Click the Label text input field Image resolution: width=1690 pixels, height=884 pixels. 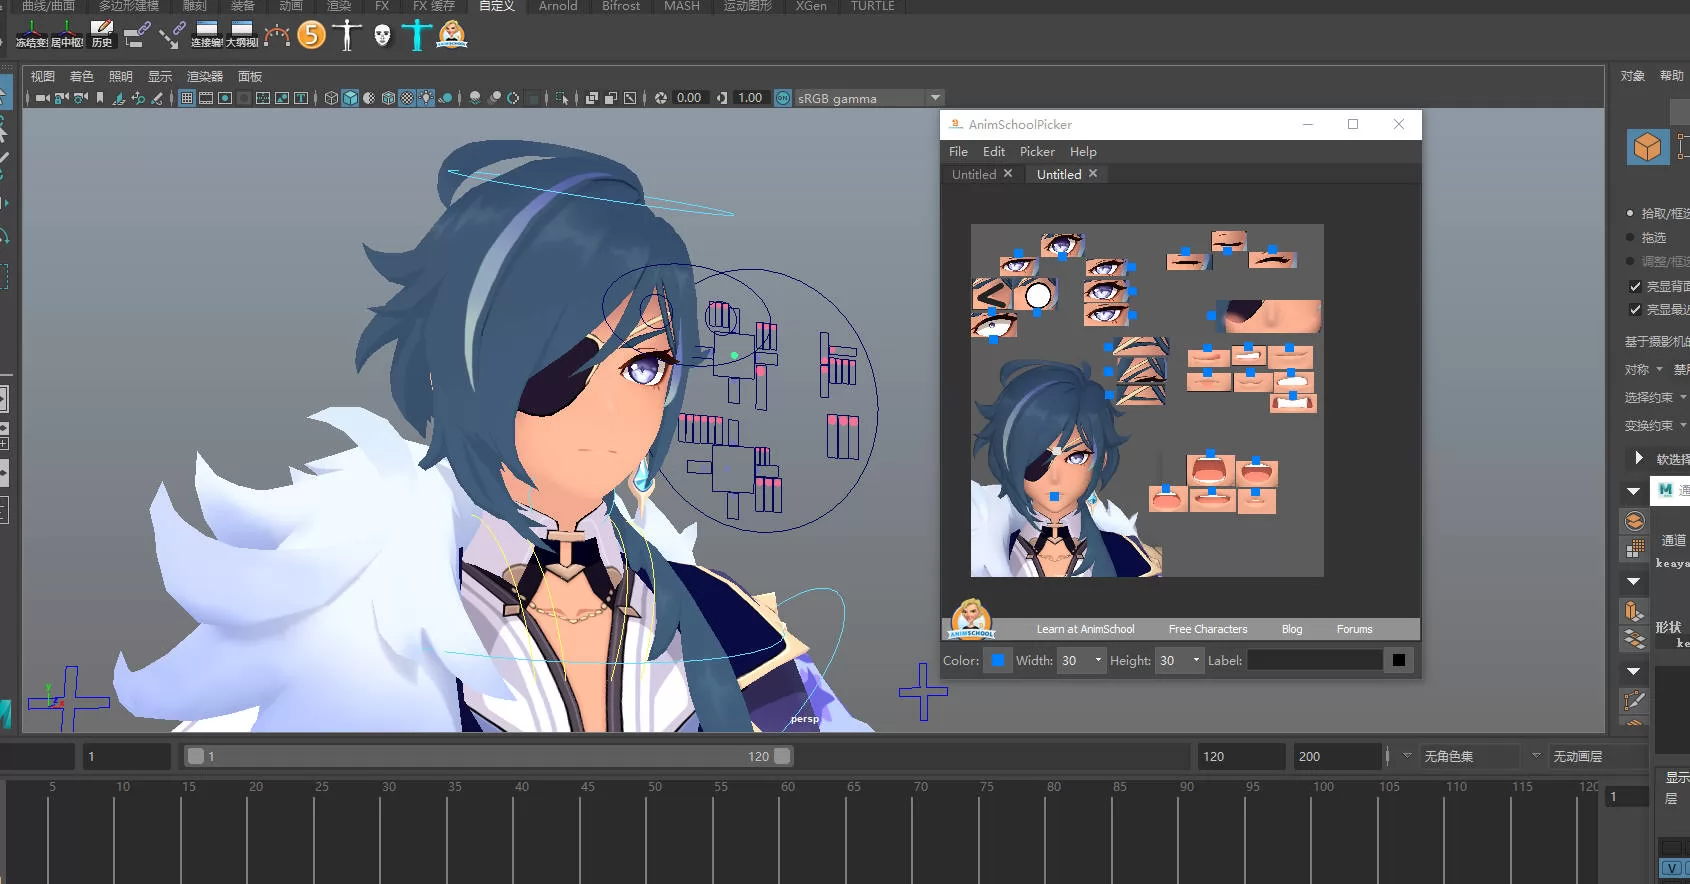click(1315, 660)
